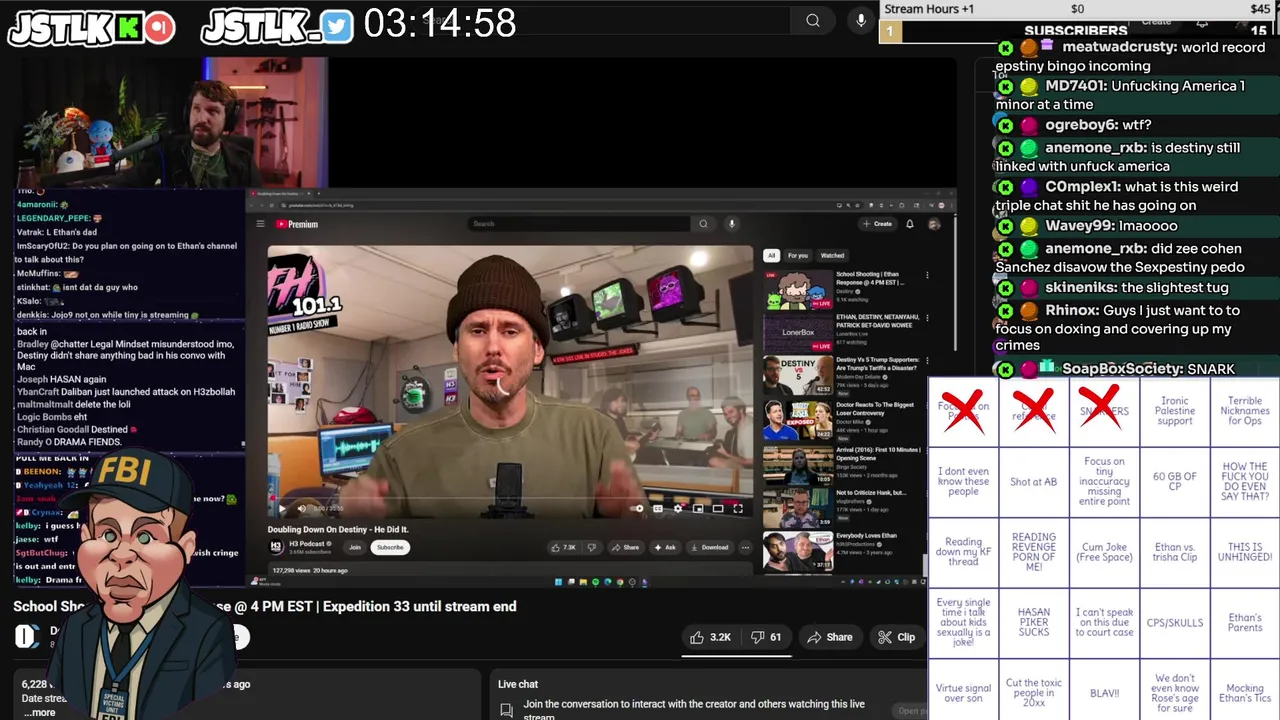Switch the H3 video to miniplayer
Viewport: 1280px width, 720px height.
coord(698,508)
